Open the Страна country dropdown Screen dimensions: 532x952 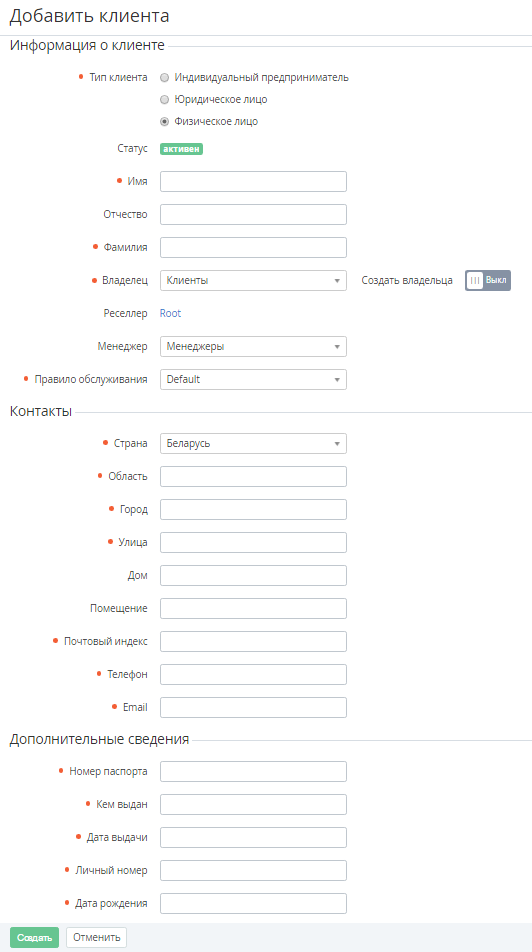(253, 443)
